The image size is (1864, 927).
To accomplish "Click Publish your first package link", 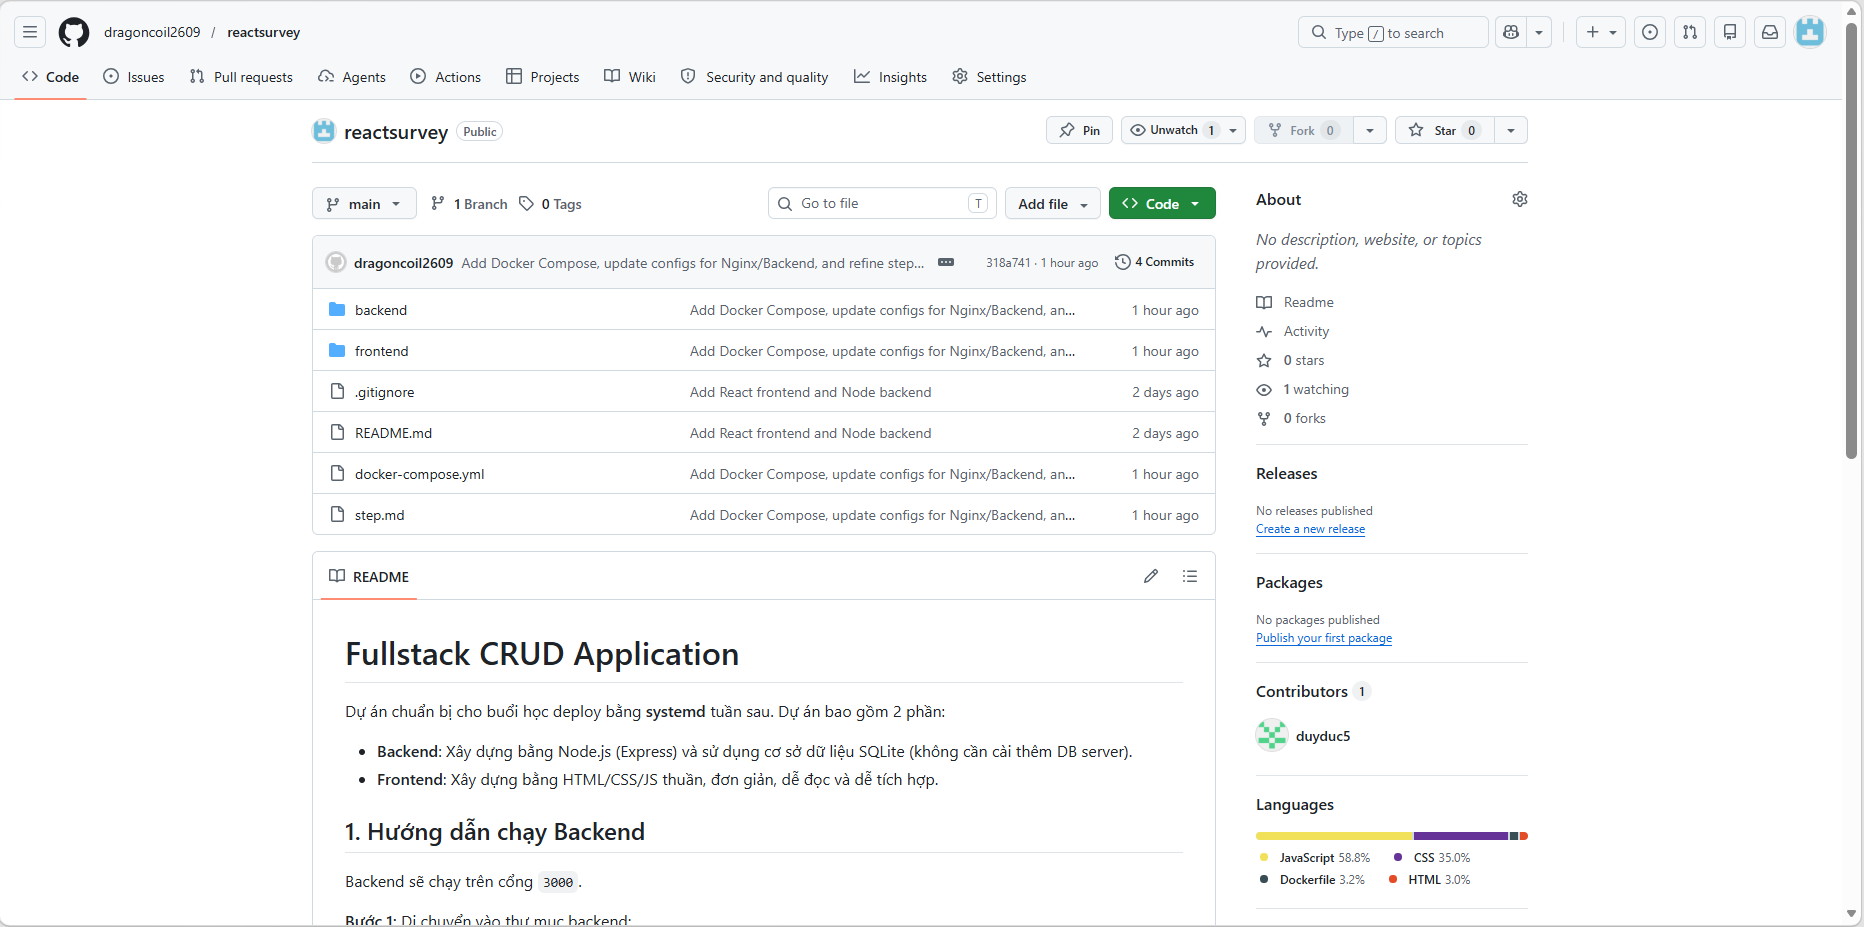I will pos(1324,638).
